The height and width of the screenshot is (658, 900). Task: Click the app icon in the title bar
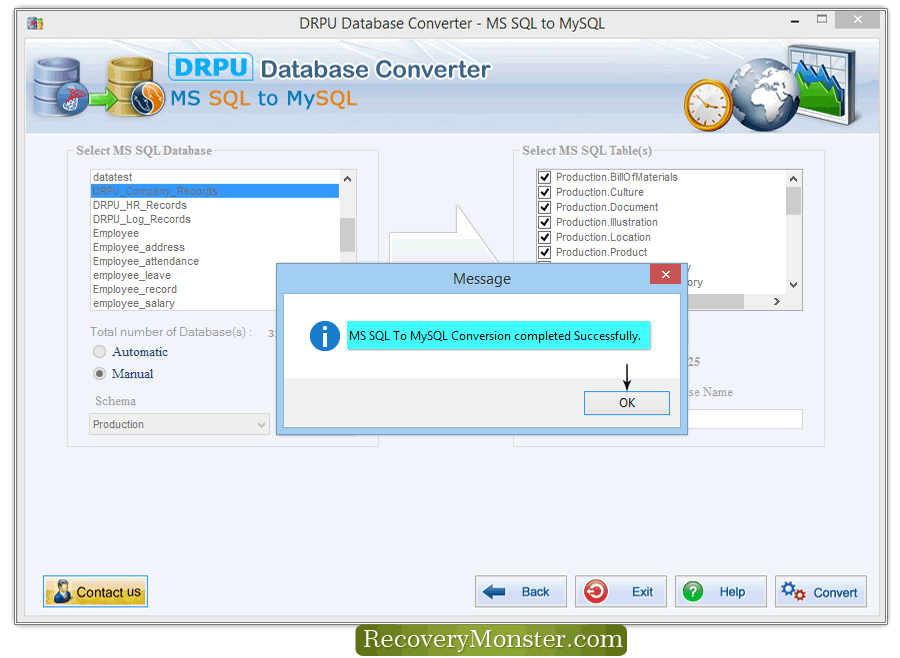coord(36,24)
